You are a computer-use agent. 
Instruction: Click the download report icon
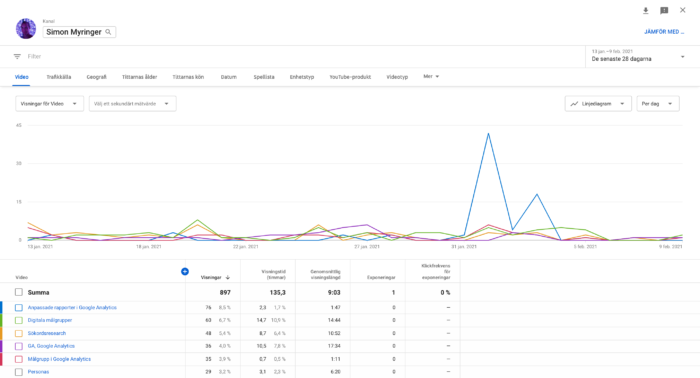(x=646, y=10)
